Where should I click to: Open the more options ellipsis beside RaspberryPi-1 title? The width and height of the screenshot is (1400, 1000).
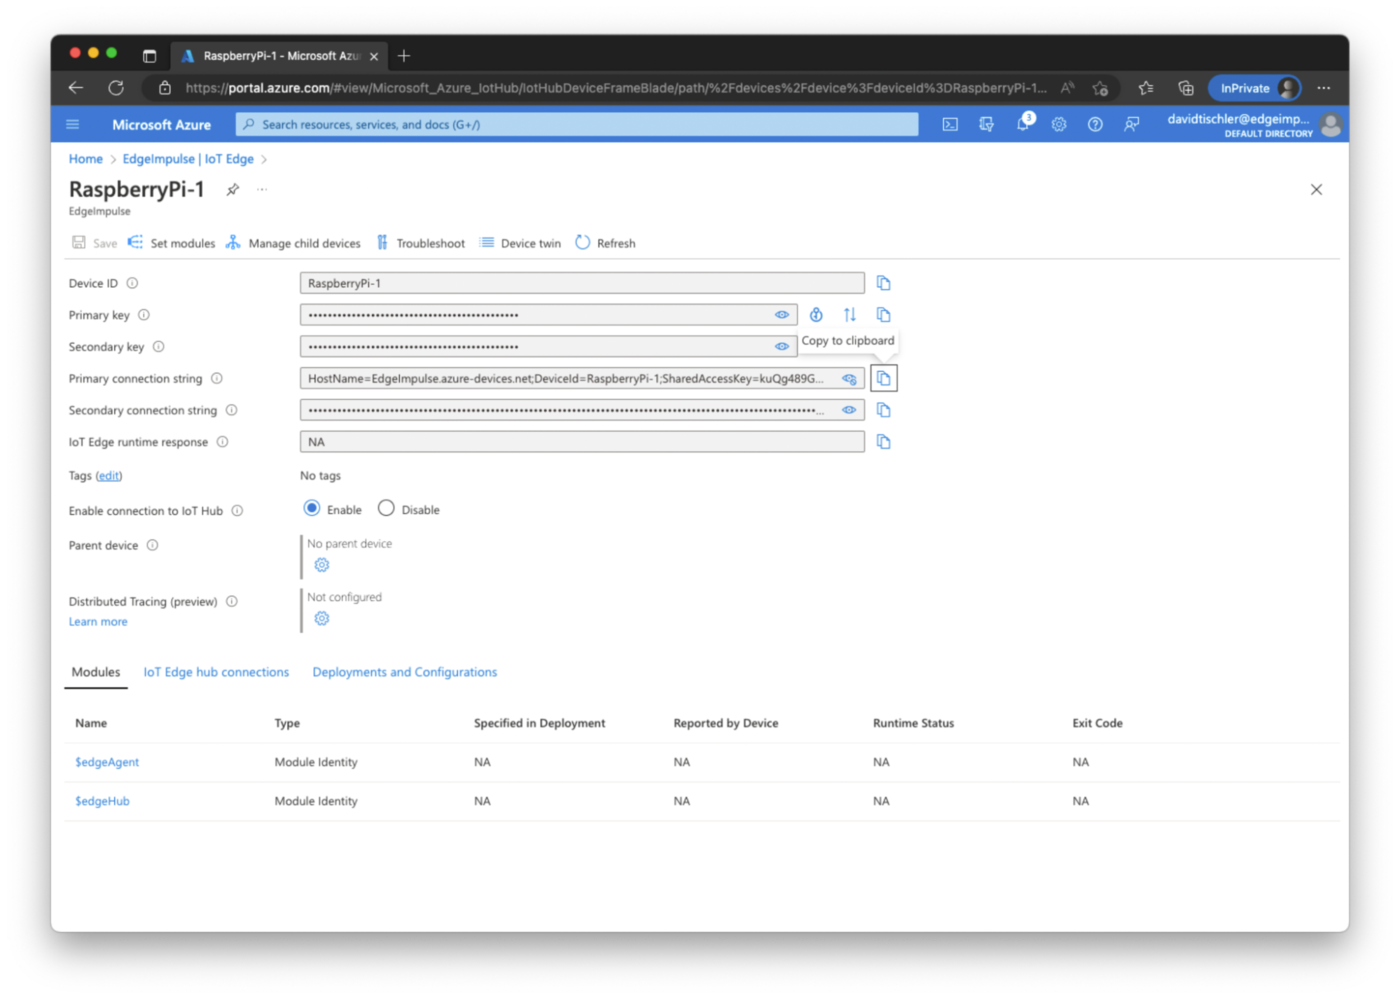coord(262,189)
